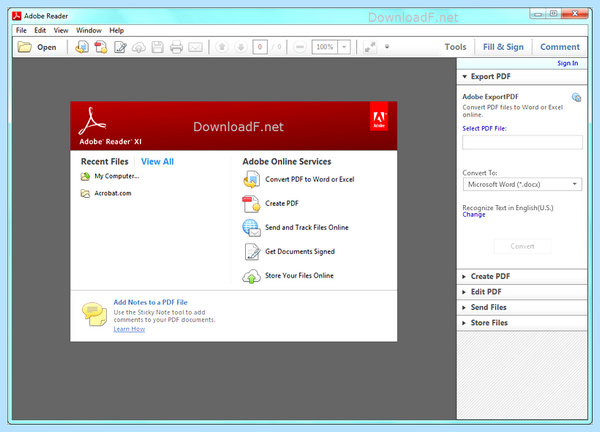Click the Print icon in toolbar
The height and width of the screenshot is (432, 600).
[176, 47]
